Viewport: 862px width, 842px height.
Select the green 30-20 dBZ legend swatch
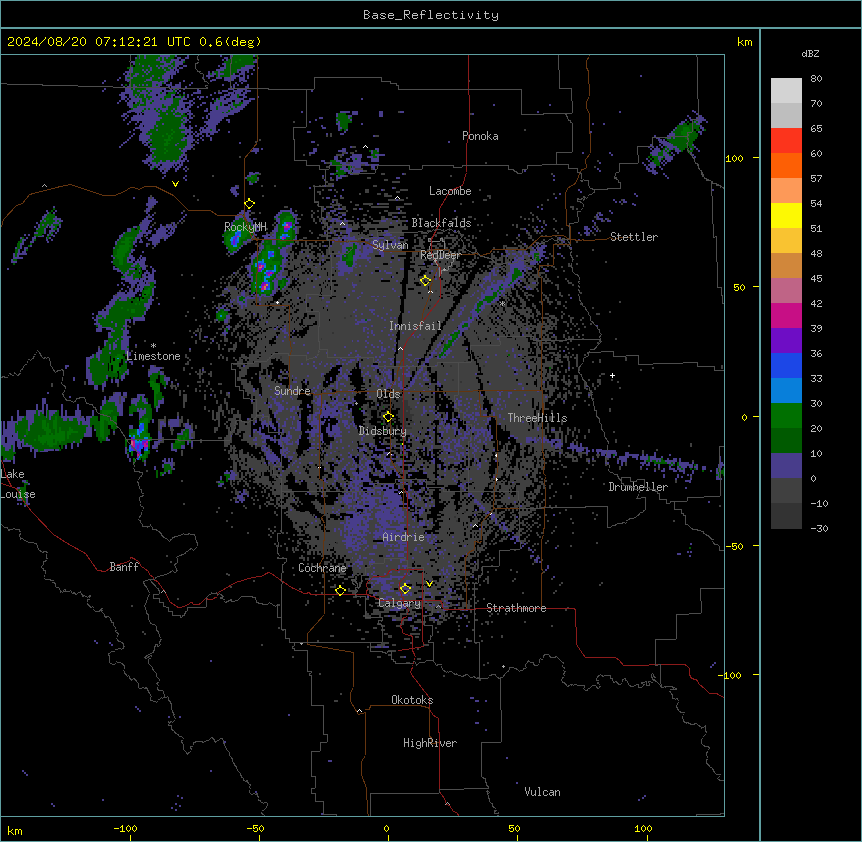(786, 416)
